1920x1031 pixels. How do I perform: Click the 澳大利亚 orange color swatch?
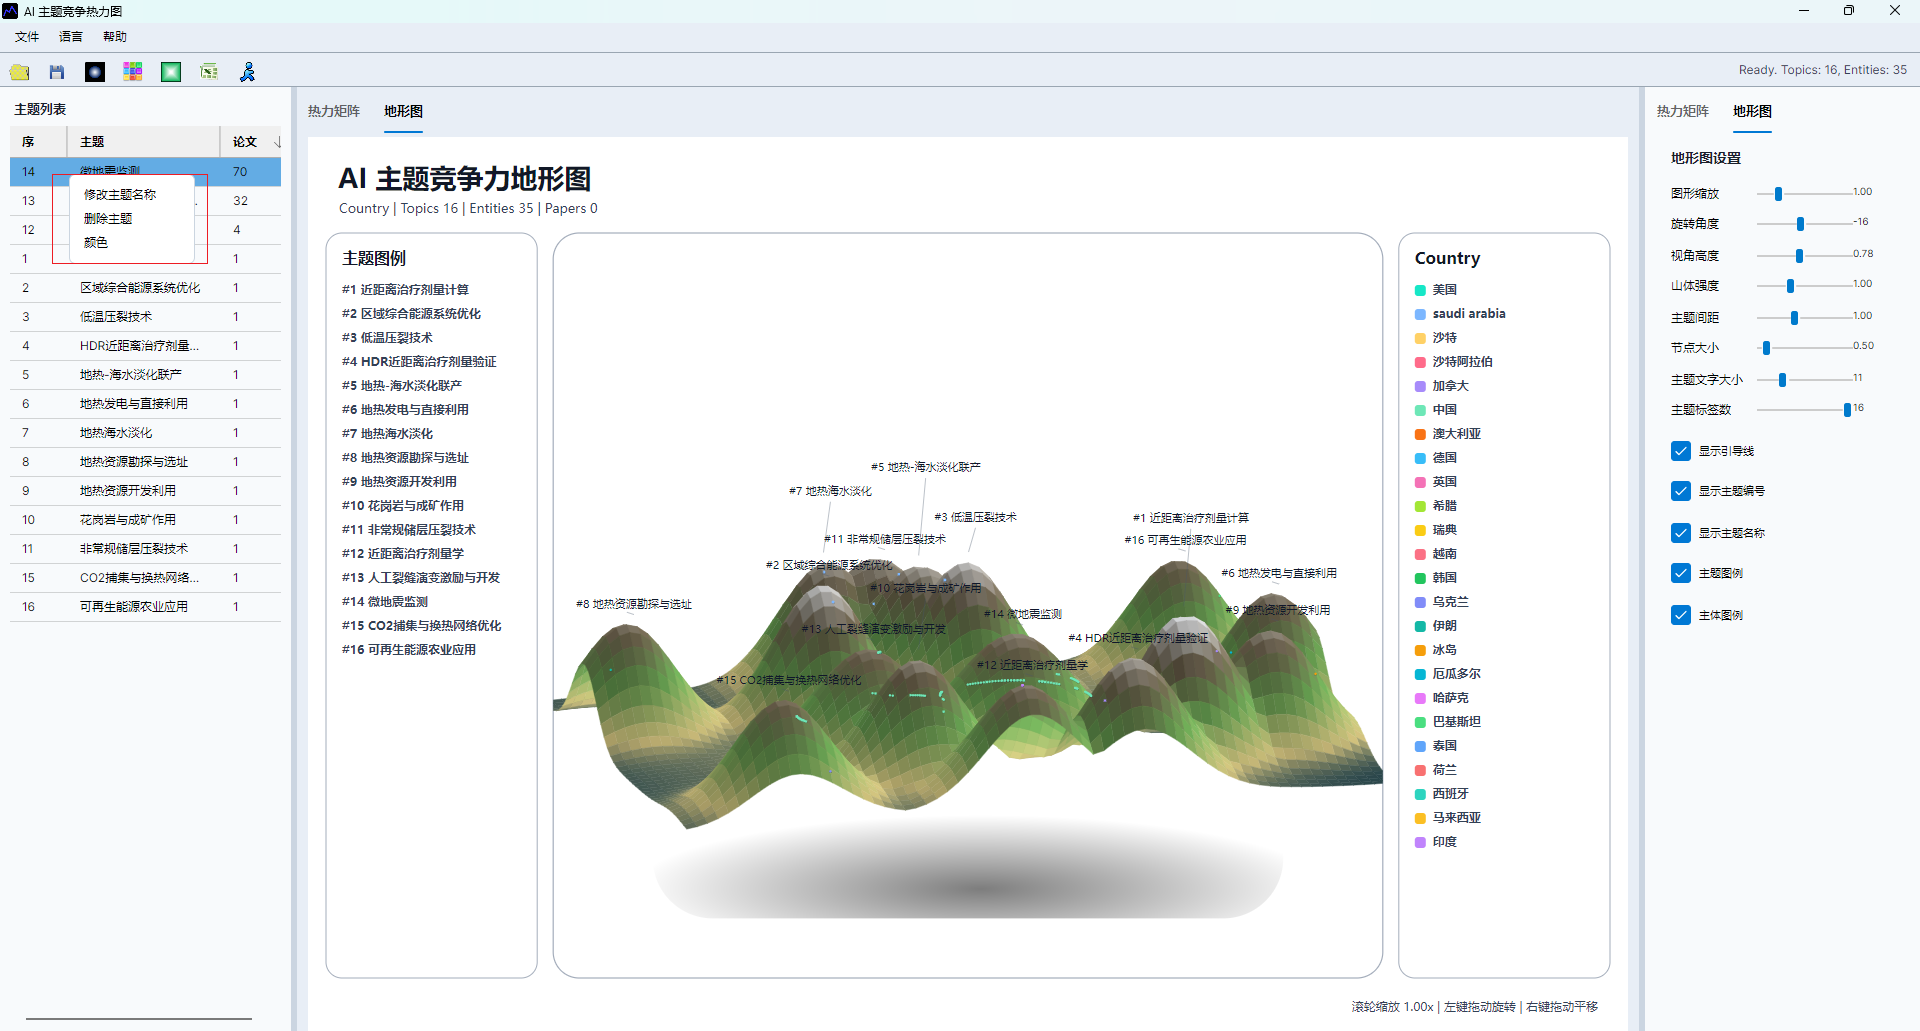[x=1420, y=434]
